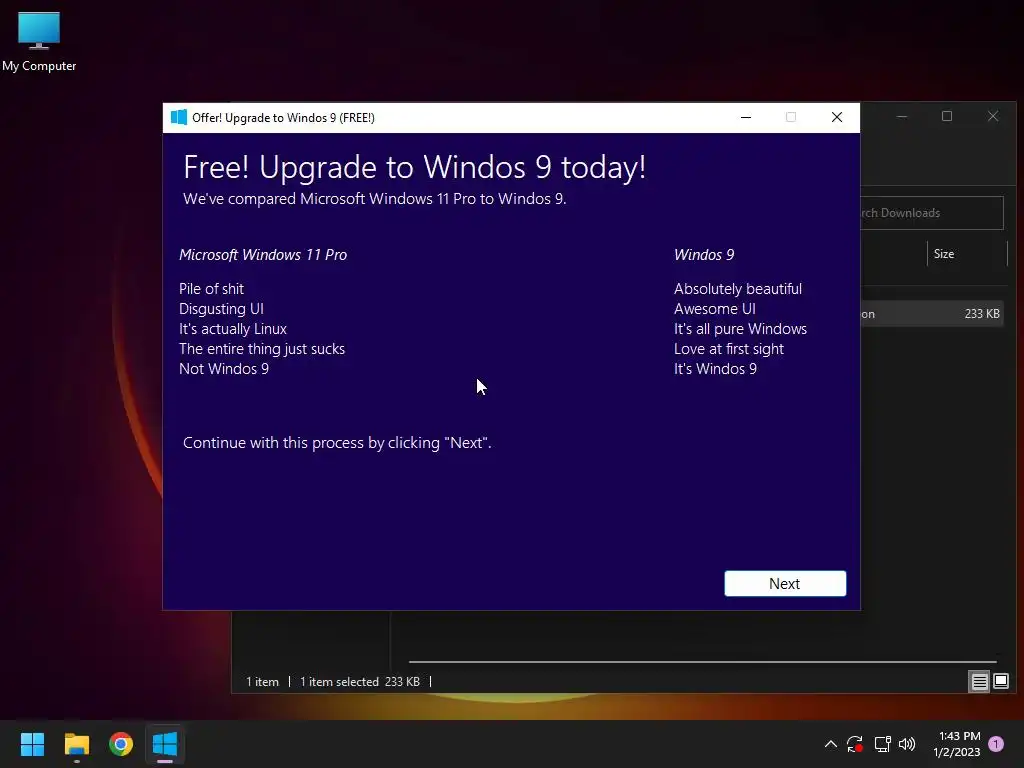Open My Computer desktop icon

(x=39, y=42)
